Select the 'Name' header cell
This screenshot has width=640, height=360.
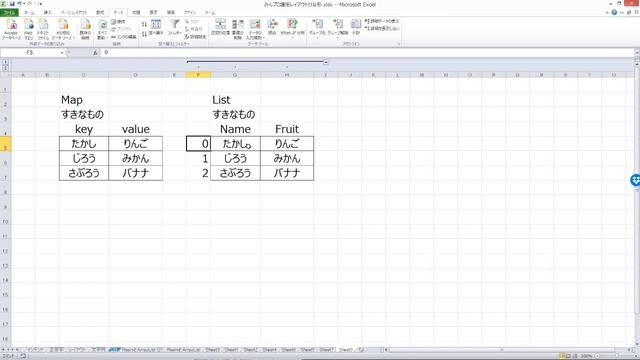235,129
